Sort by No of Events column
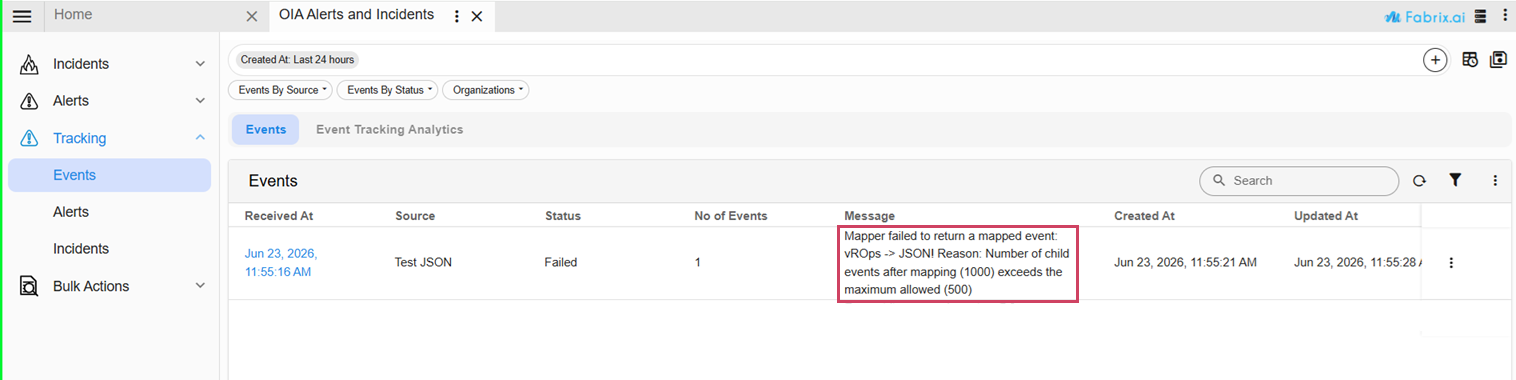Viewport: 1516px width, 380px height. (731, 216)
